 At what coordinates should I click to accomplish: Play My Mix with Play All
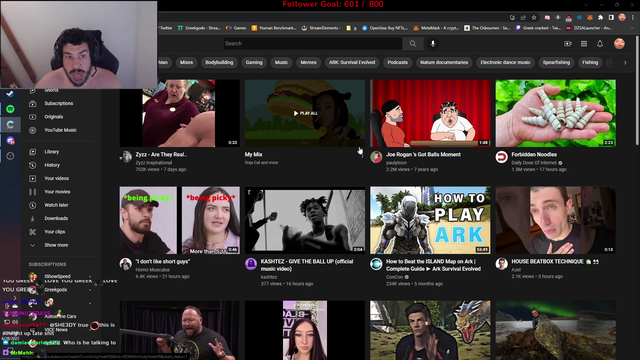305,113
